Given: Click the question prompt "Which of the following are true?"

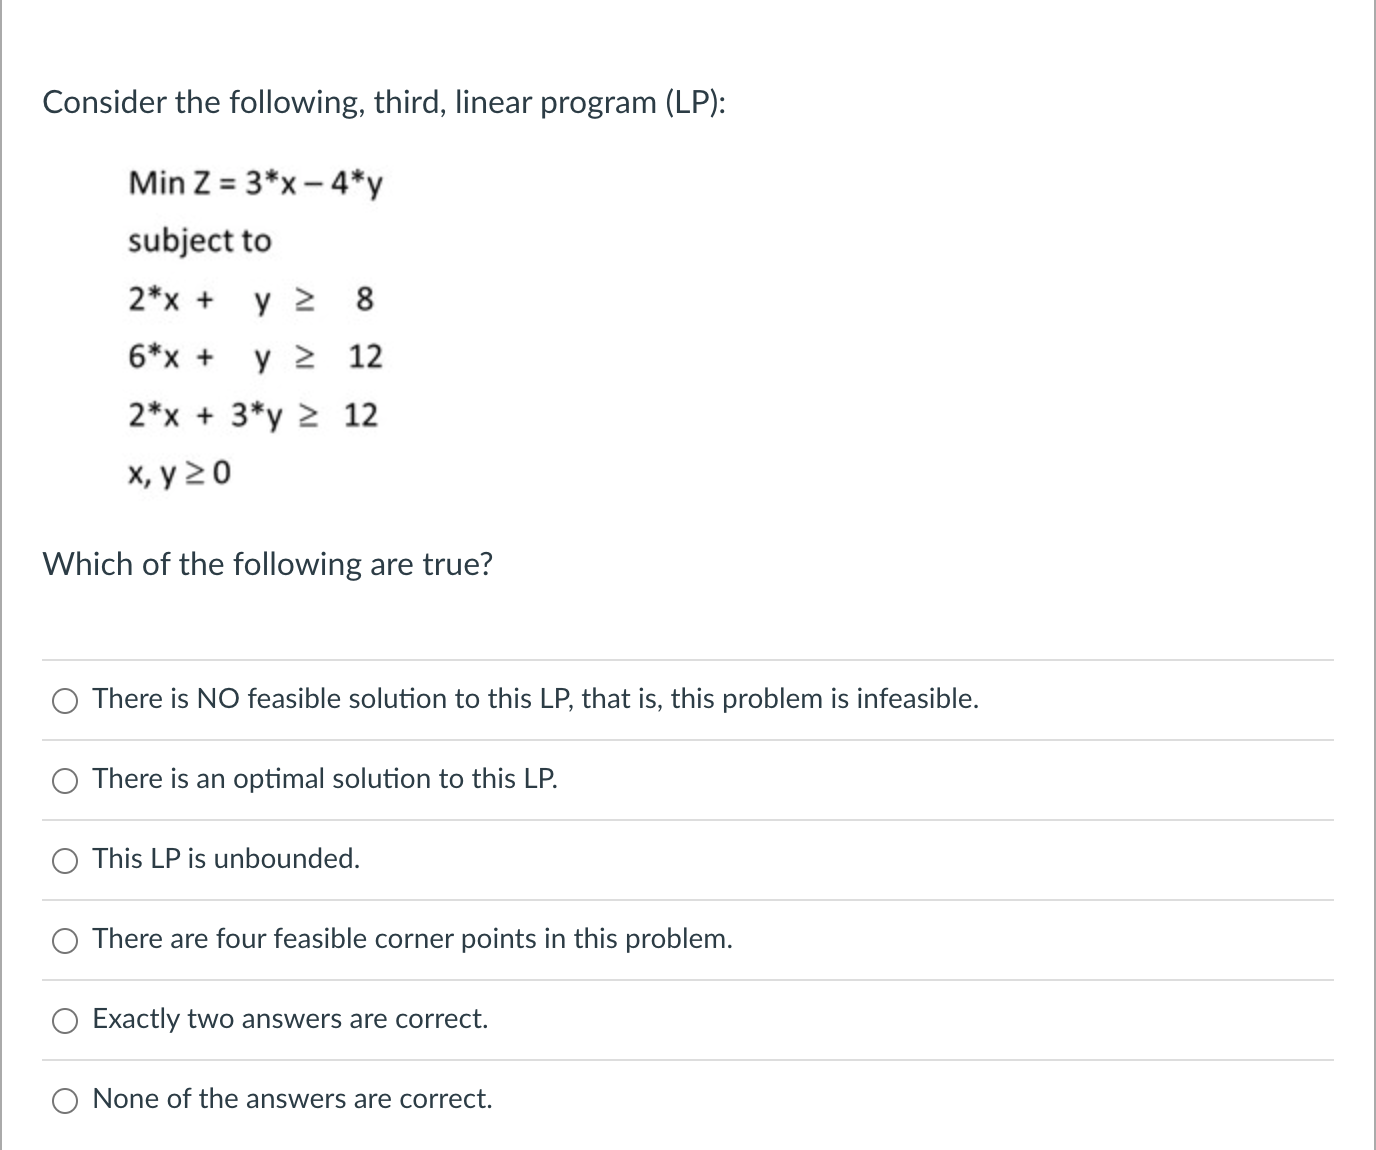Looking at the screenshot, I should (267, 564).
